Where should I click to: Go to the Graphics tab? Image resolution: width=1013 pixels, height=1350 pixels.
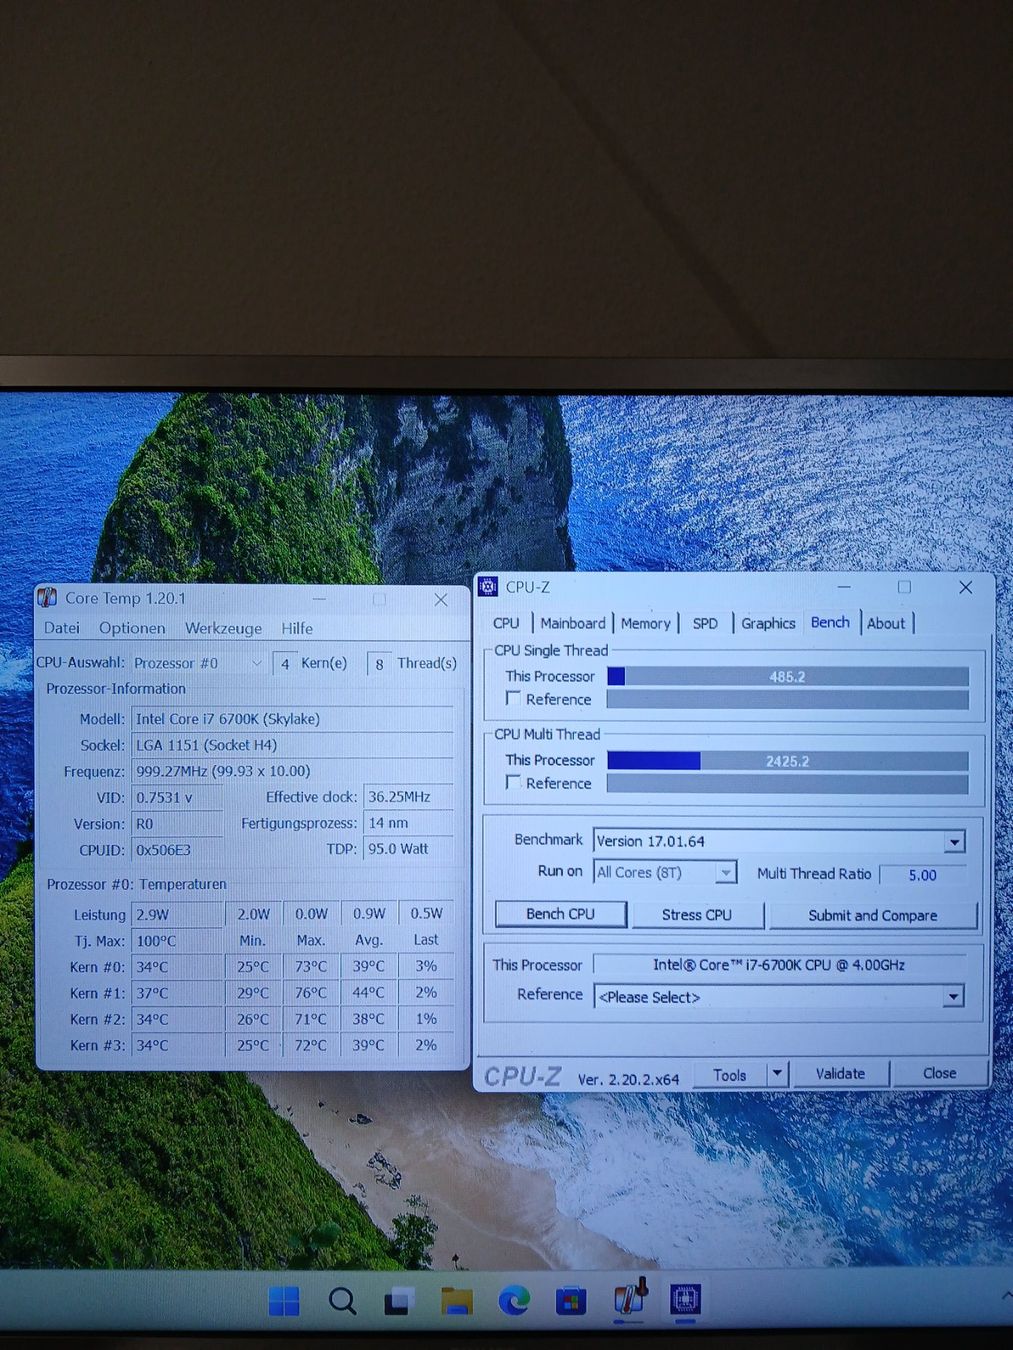point(768,623)
